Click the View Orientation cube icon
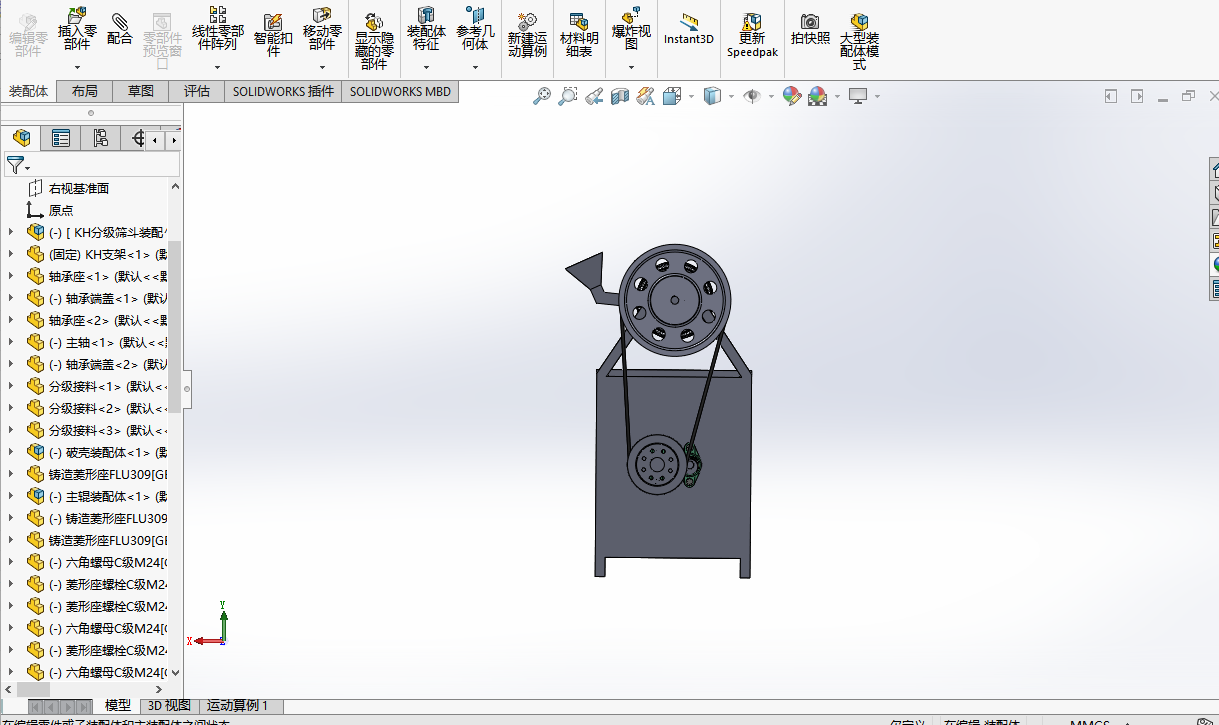 (672, 96)
